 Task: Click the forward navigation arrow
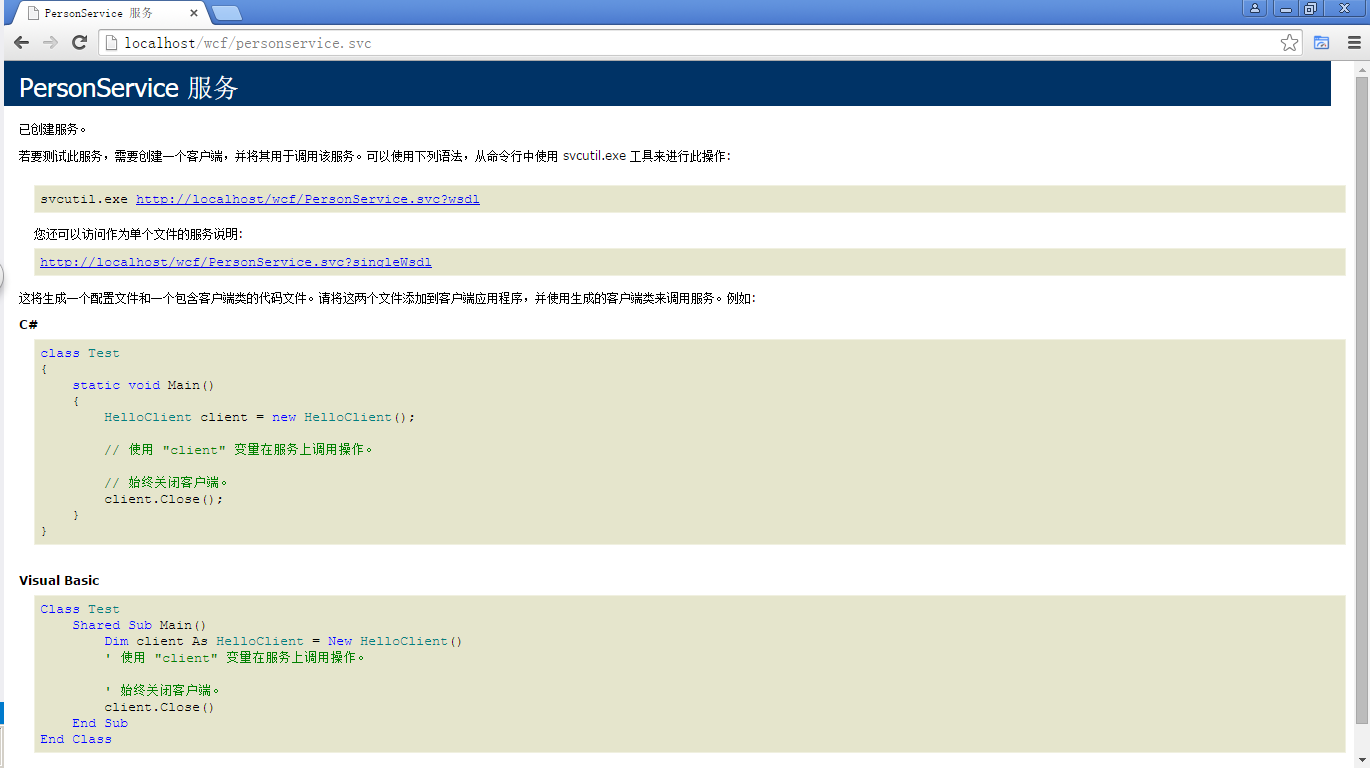coord(50,43)
